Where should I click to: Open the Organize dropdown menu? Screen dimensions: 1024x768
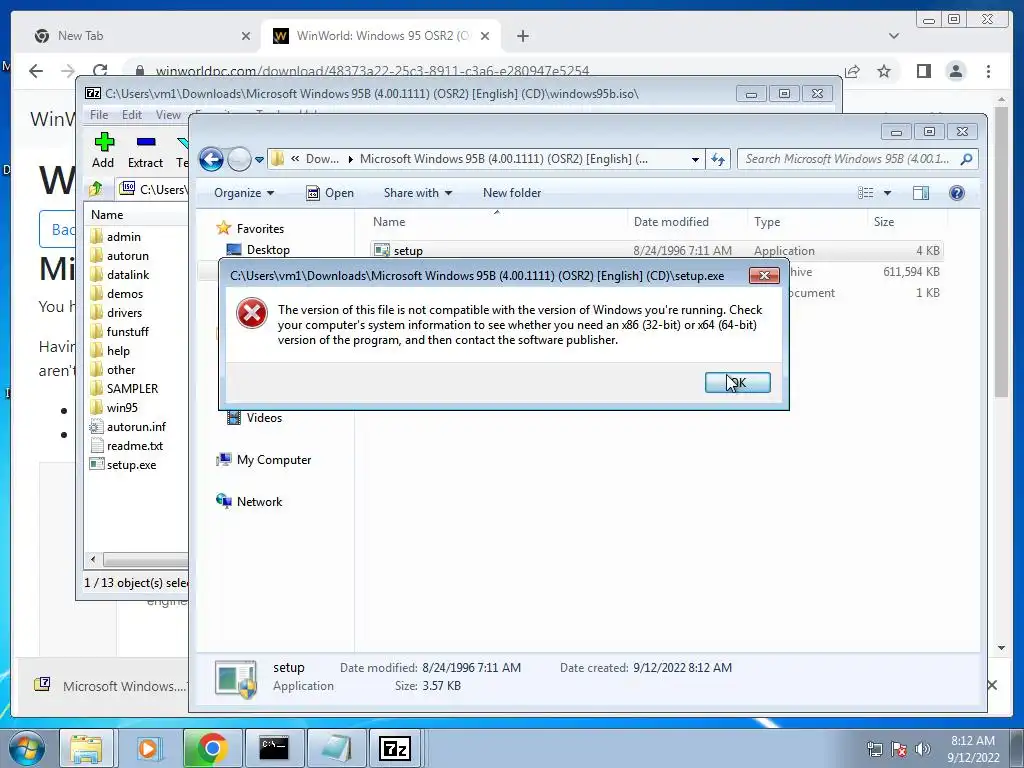pos(244,193)
